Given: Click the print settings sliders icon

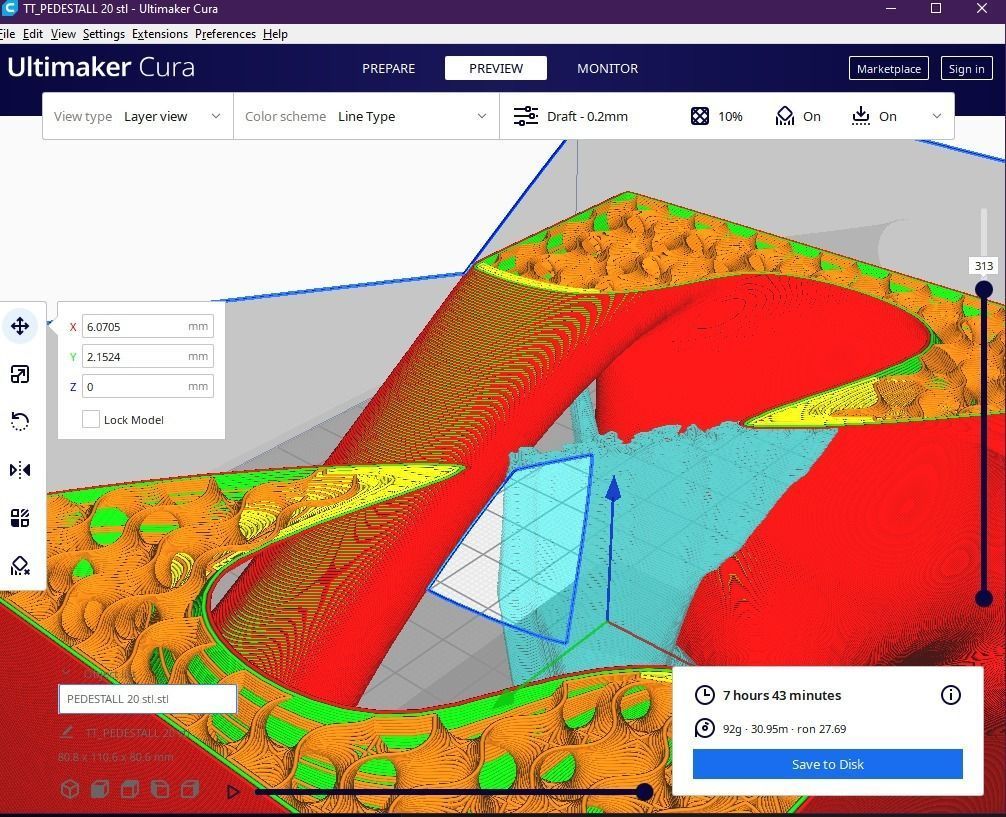Looking at the screenshot, I should pos(525,116).
